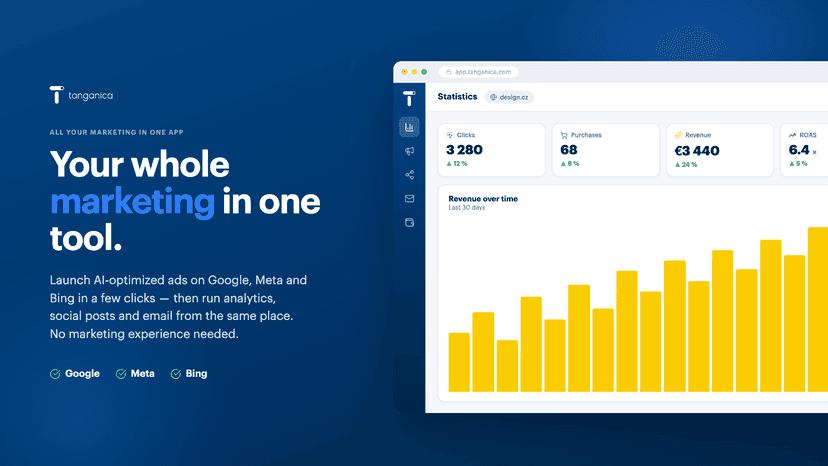Image resolution: width=828 pixels, height=466 pixels.
Task: Click the Meta green checkmark icon
Action: tap(121, 374)
